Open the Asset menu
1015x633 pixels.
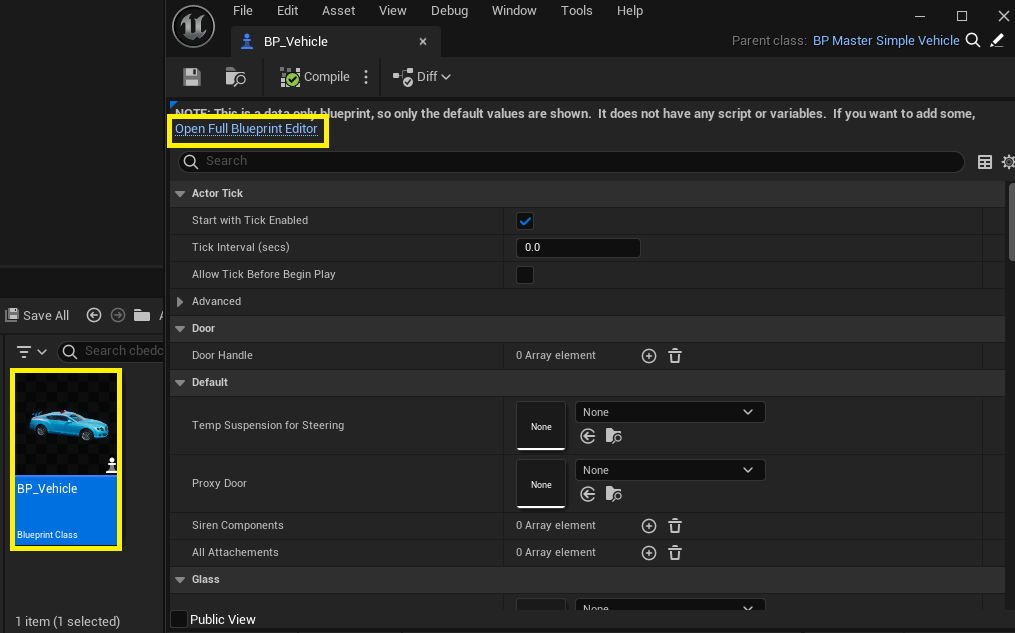[x=338, y=11]
